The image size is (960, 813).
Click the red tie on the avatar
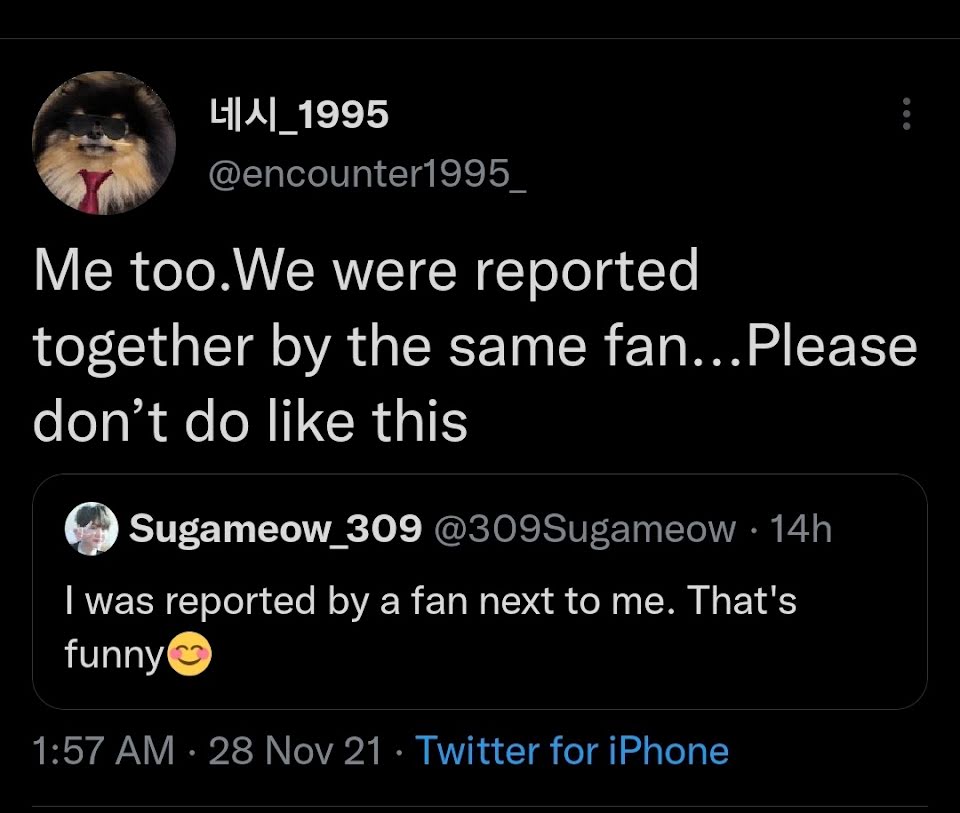(95, 190)
